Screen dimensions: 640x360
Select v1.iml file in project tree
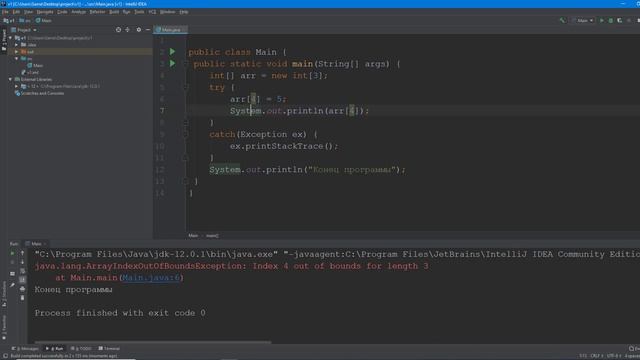(30, 73)
